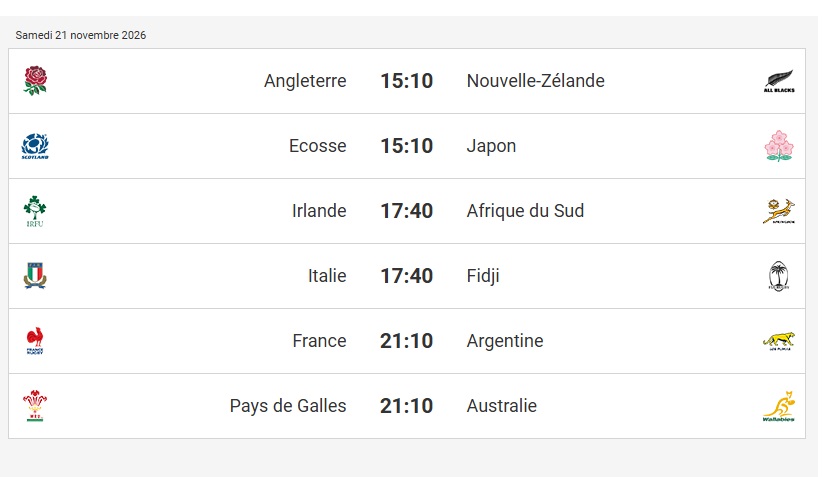Open the Ecosse vs Japon 15:10 fixture
829x477 pixels.
point(407,146)
